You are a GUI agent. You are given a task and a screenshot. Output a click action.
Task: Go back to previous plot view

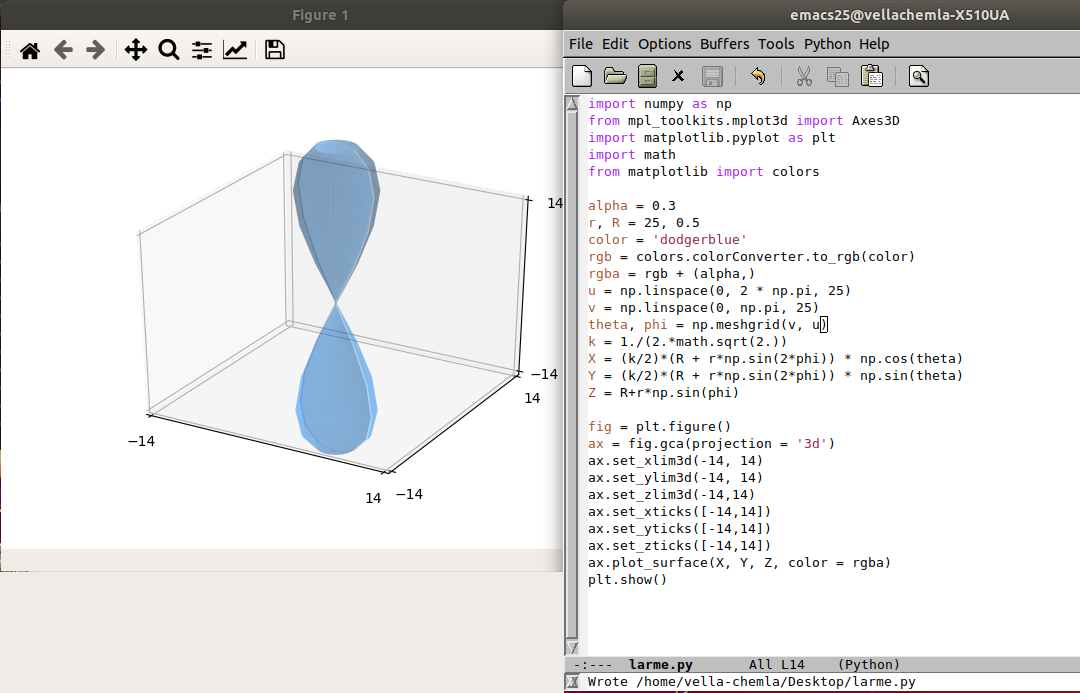(63, 50)
